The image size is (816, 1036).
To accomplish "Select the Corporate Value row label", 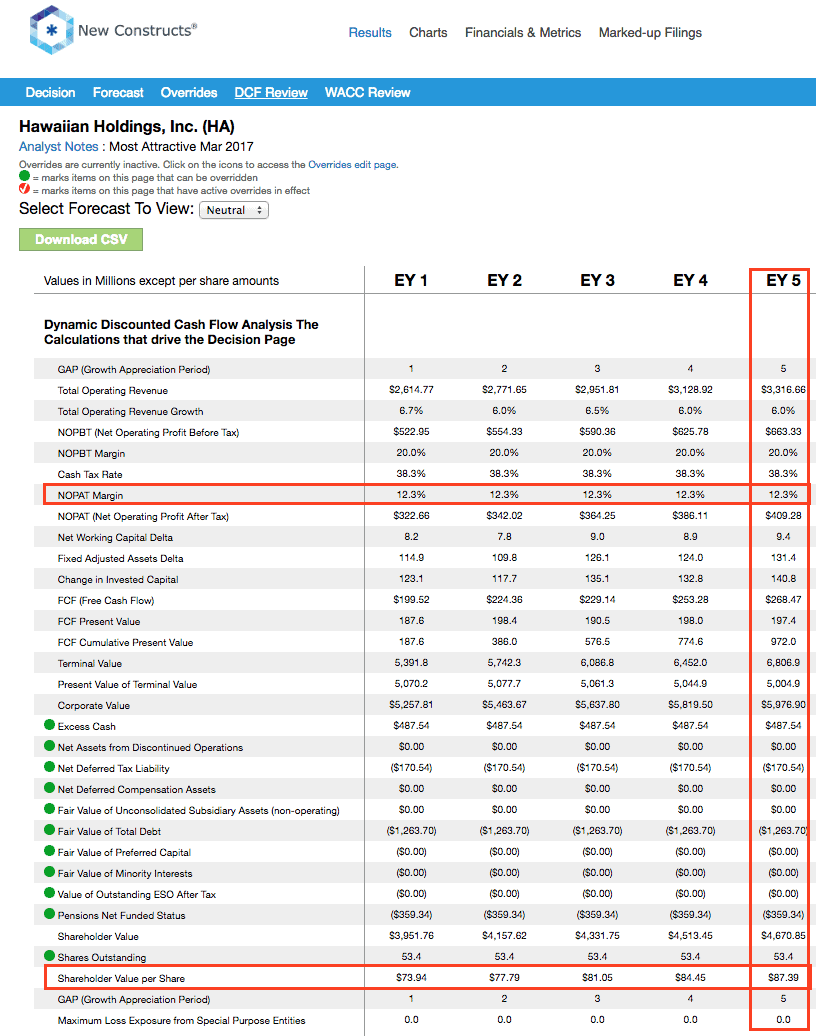I will [x=93, y=706].
